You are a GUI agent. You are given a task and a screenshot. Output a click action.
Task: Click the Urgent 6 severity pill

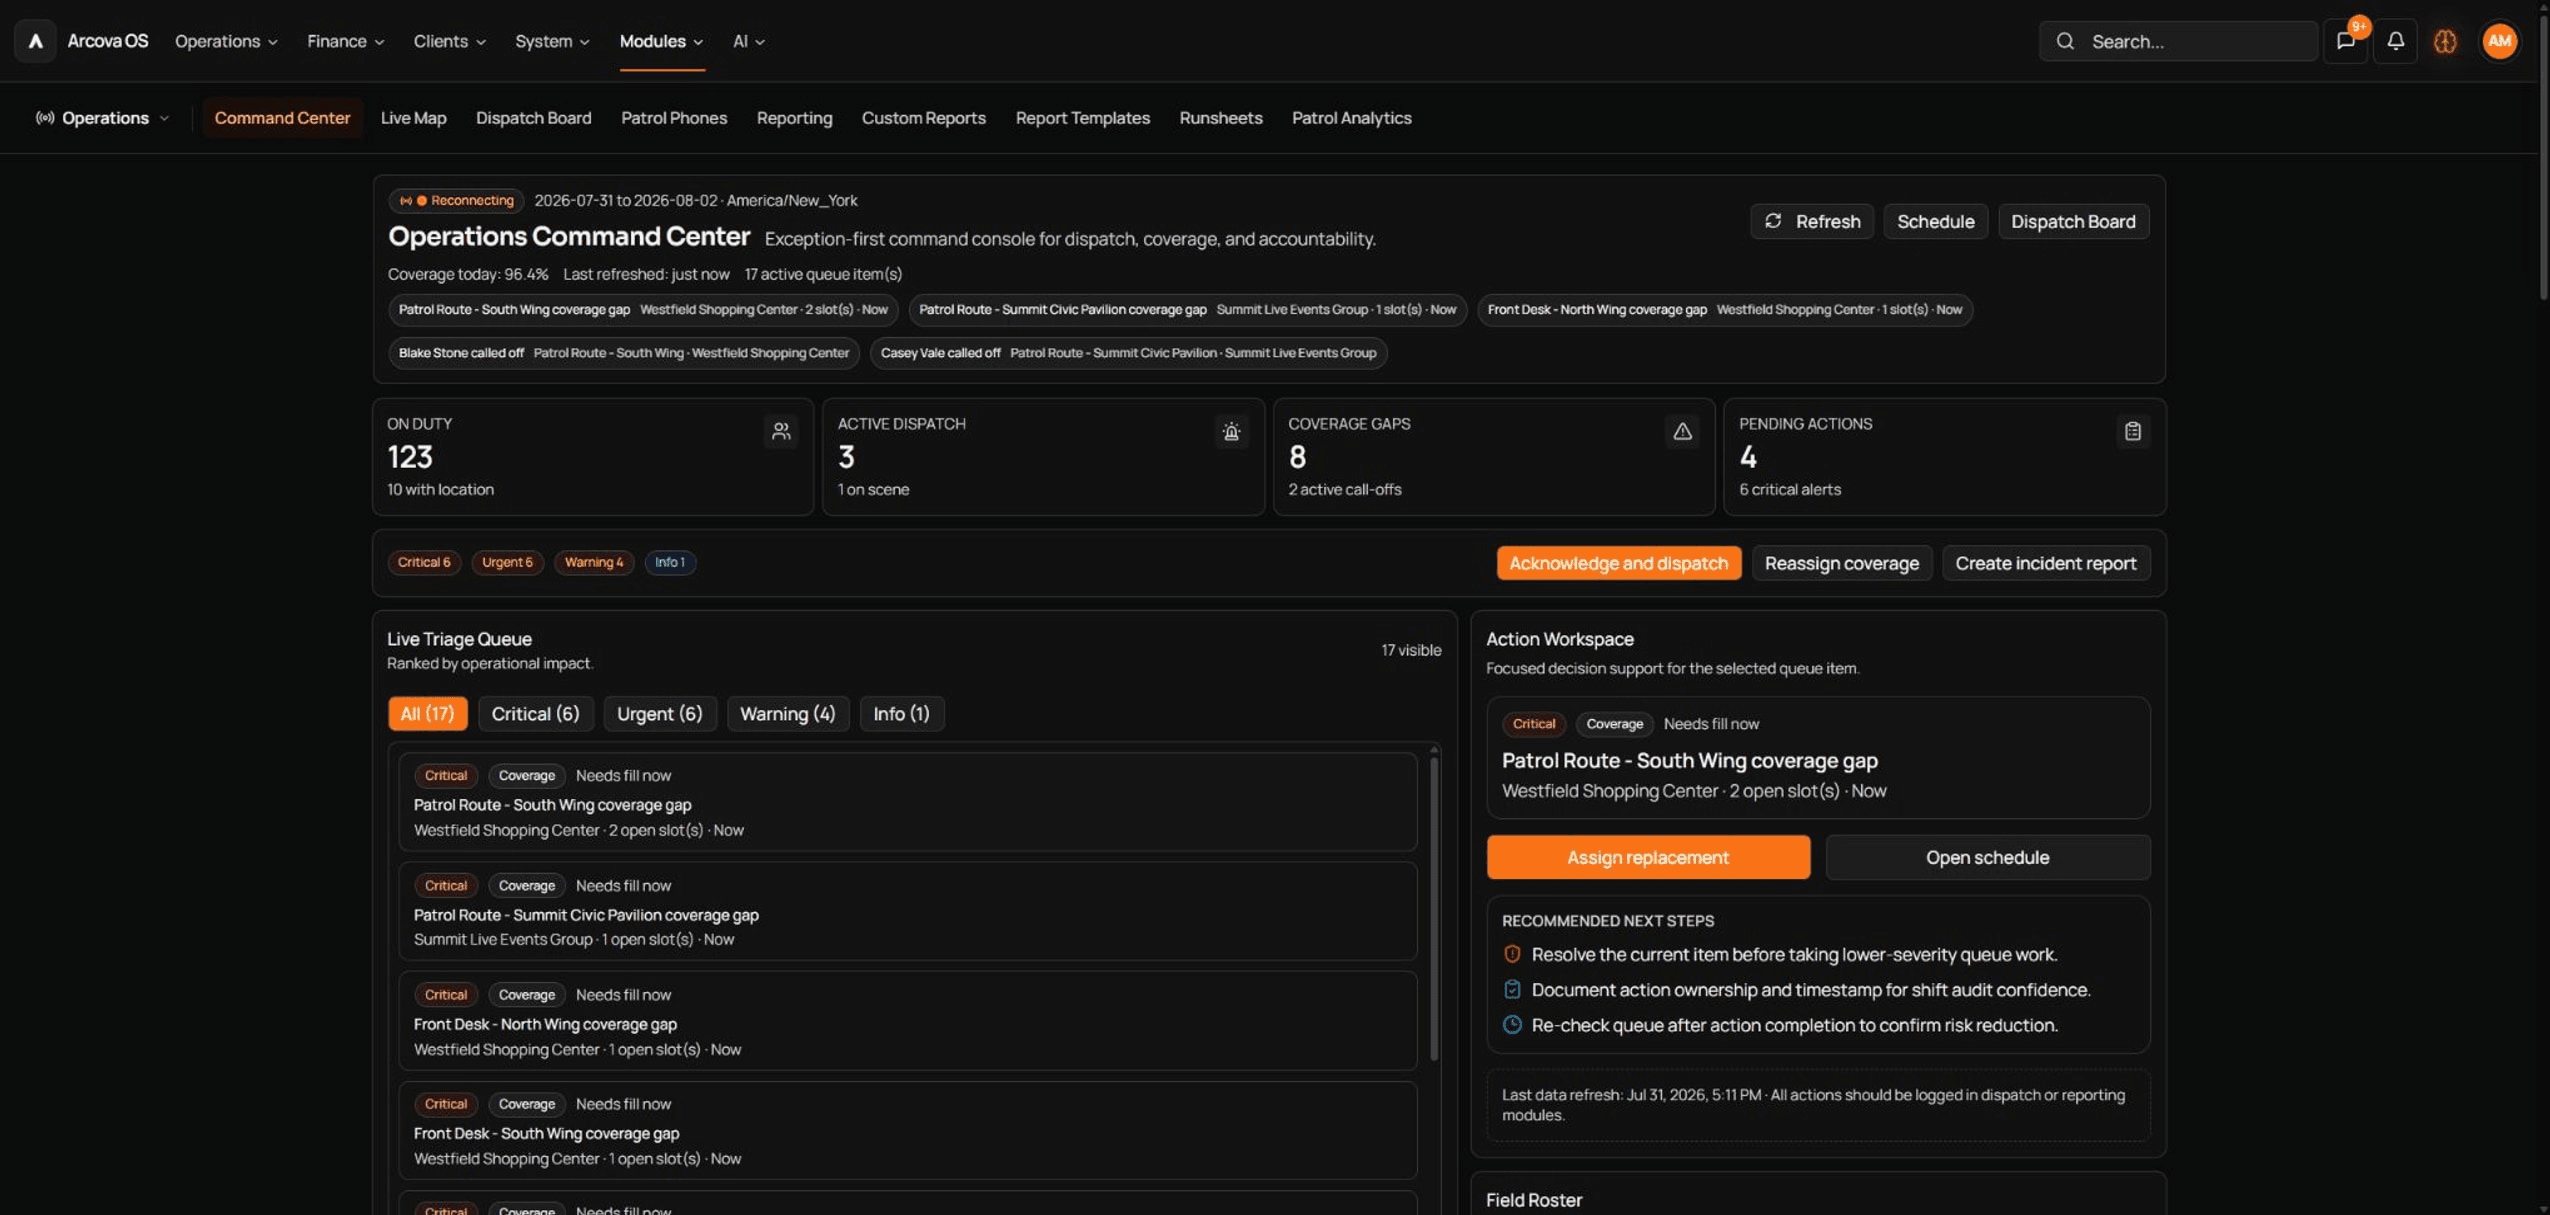[x=507, y=562]
